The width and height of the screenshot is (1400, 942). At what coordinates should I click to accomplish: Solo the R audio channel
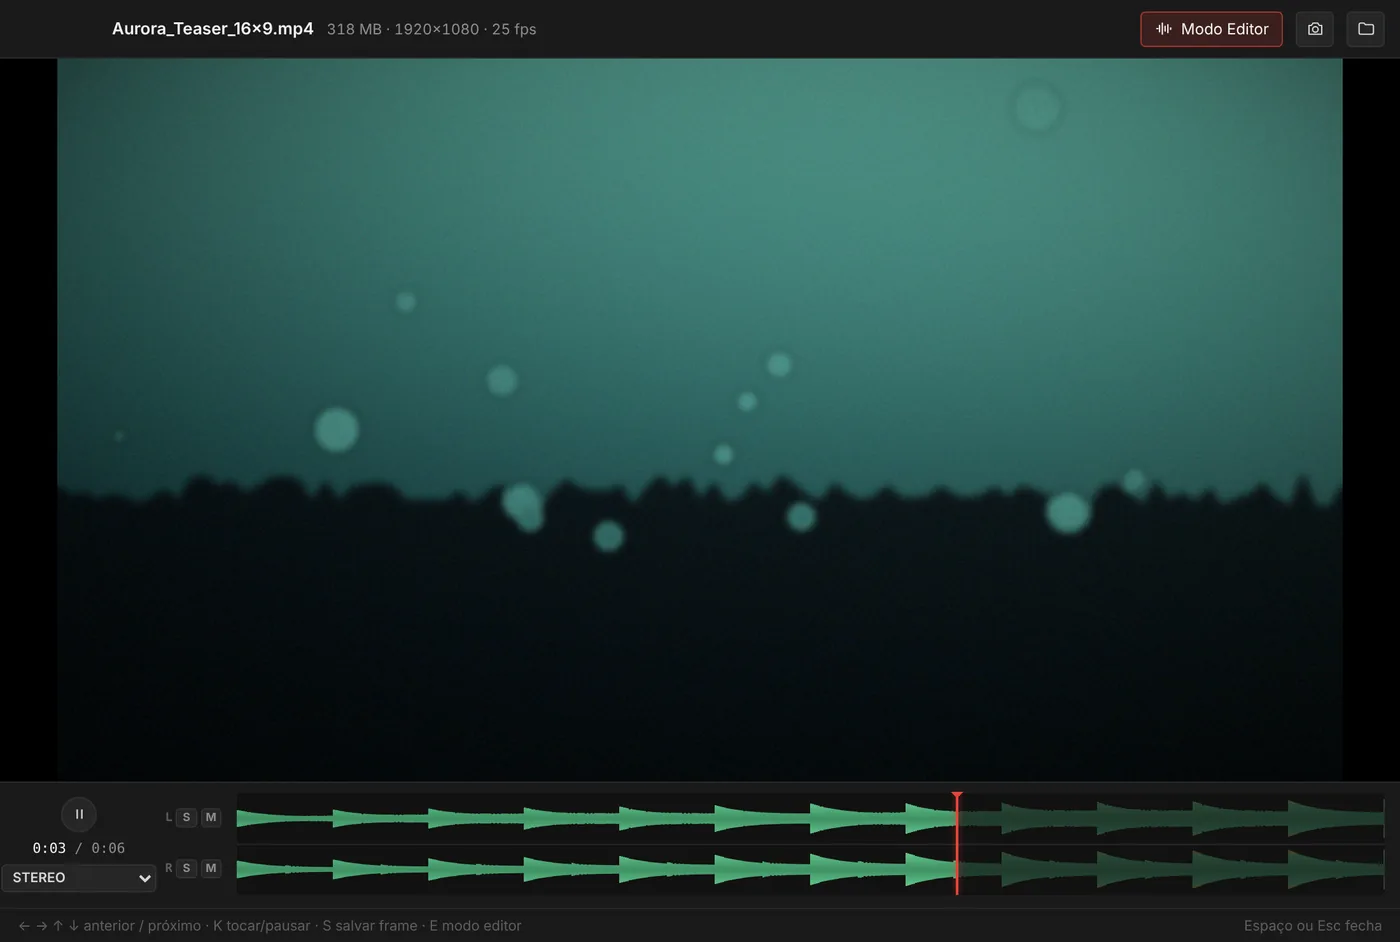[x=186, y=868]
